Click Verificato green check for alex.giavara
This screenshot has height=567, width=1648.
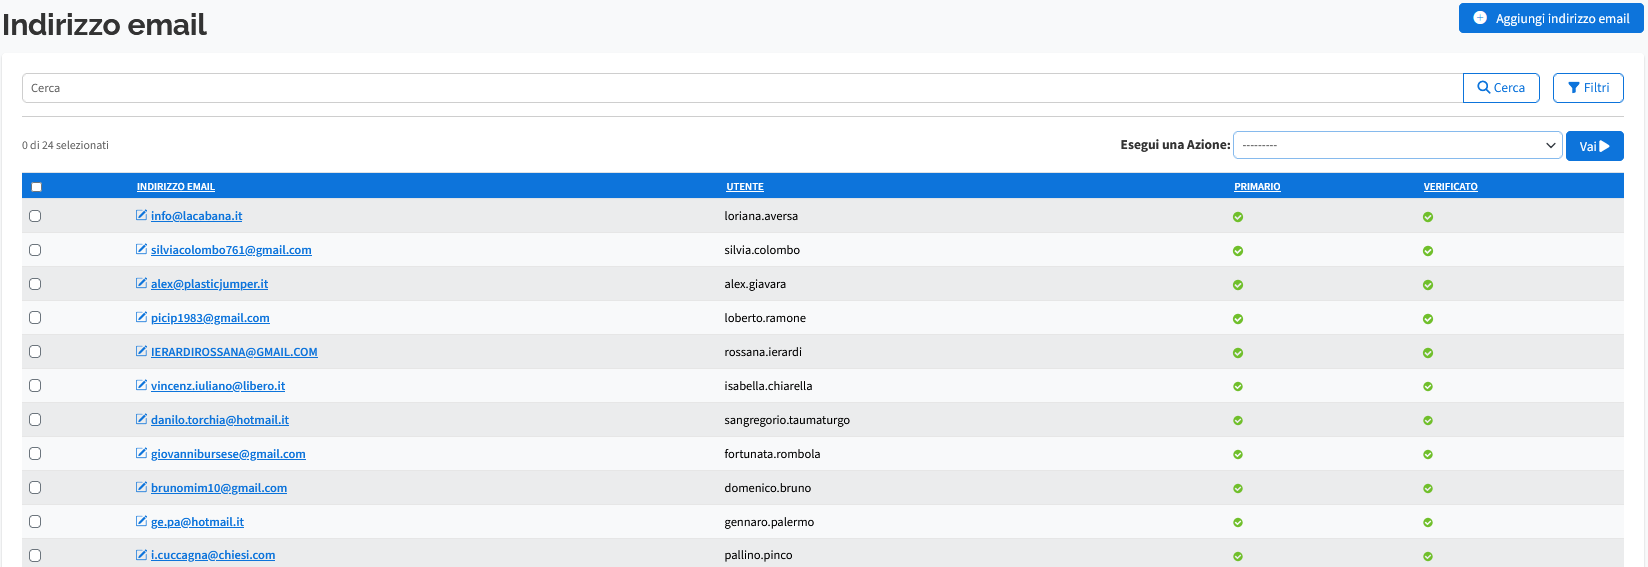1428,285
